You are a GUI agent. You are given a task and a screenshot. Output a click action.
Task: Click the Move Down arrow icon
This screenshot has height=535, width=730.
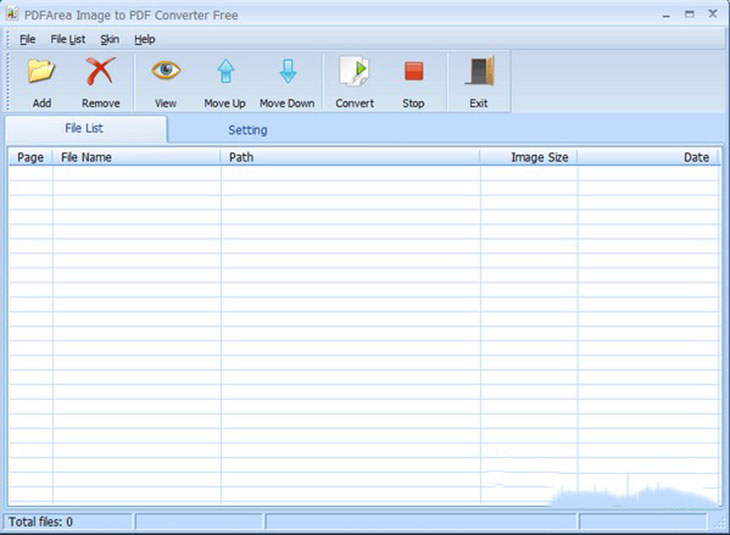coord(288,71)
